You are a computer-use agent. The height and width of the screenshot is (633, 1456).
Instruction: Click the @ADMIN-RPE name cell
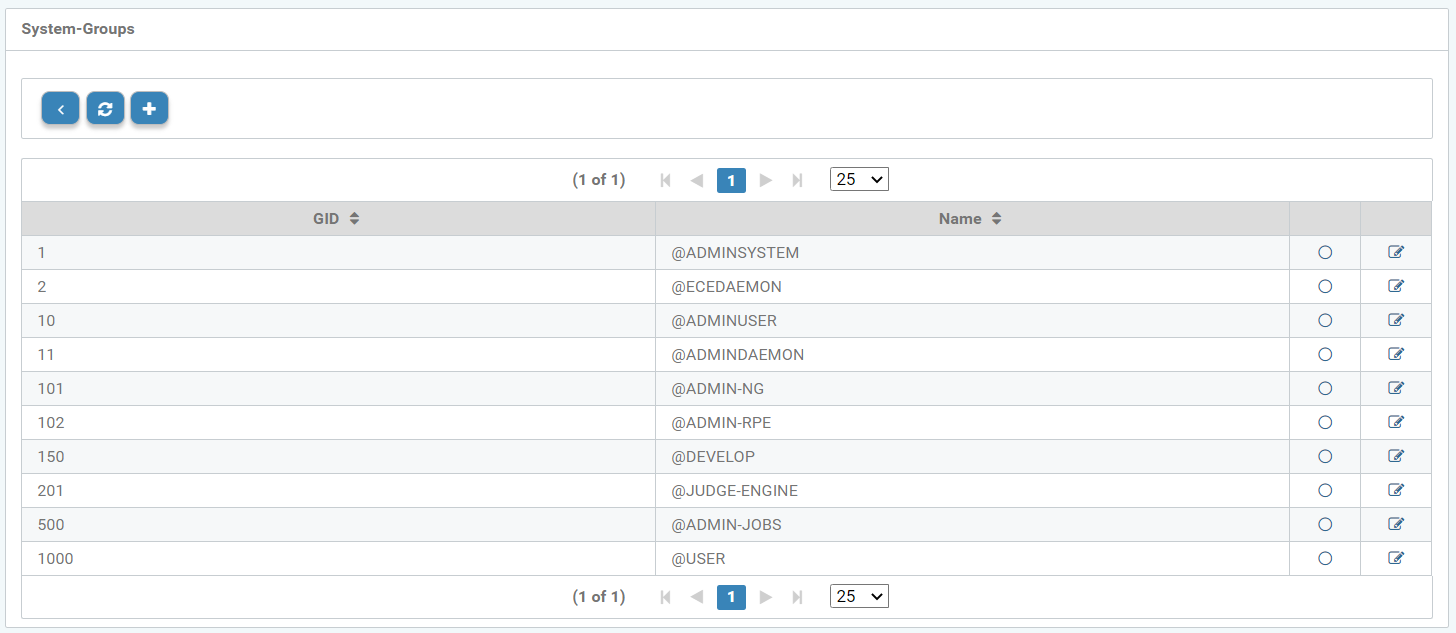(x=721, y=423)
